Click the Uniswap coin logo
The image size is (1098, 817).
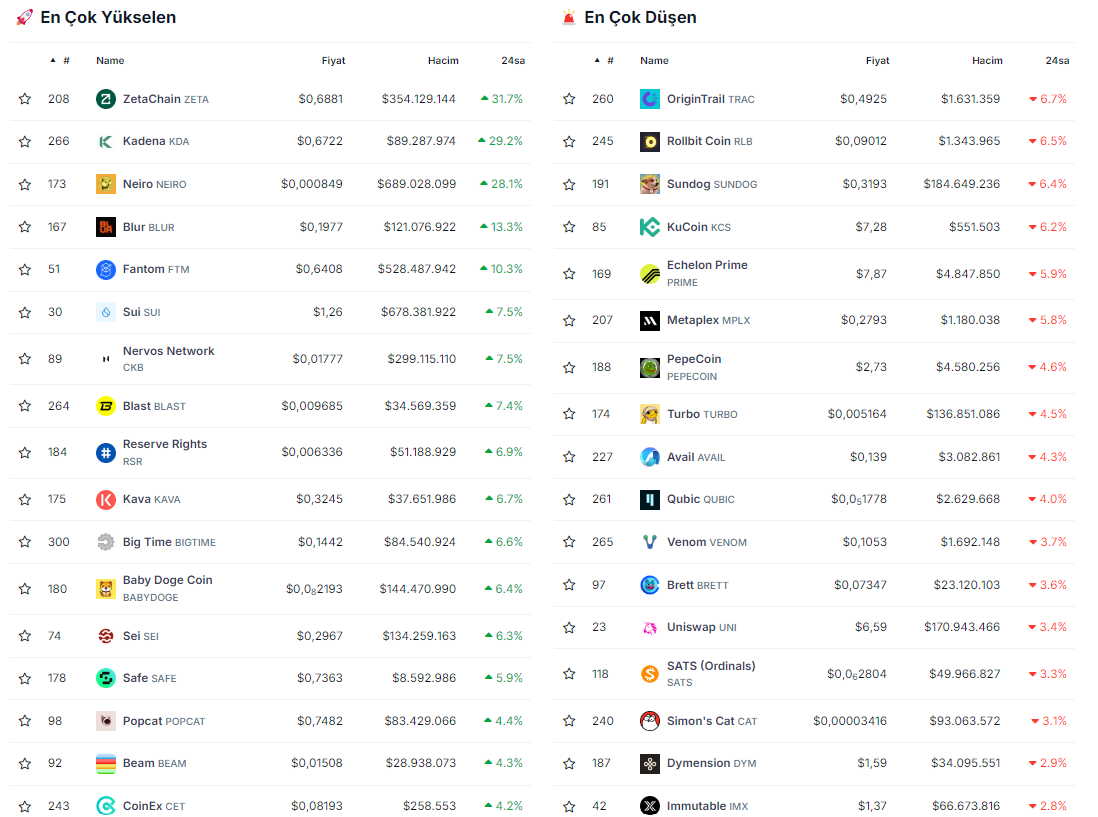(649, 627)
